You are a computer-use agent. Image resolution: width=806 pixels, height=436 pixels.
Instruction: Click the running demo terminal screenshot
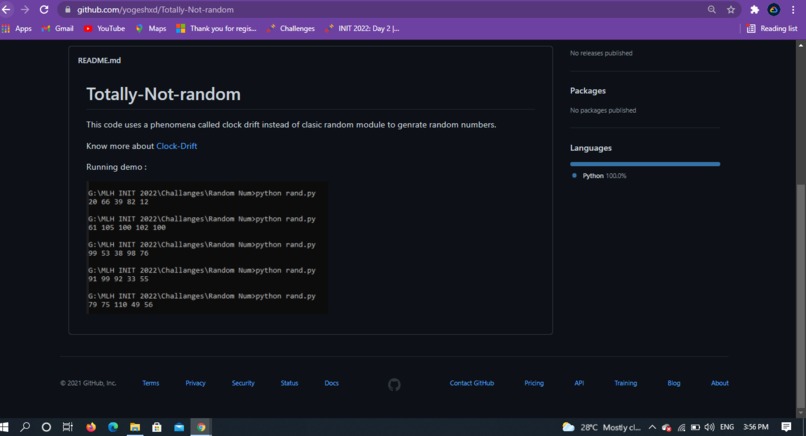click(x=207, y=247)
